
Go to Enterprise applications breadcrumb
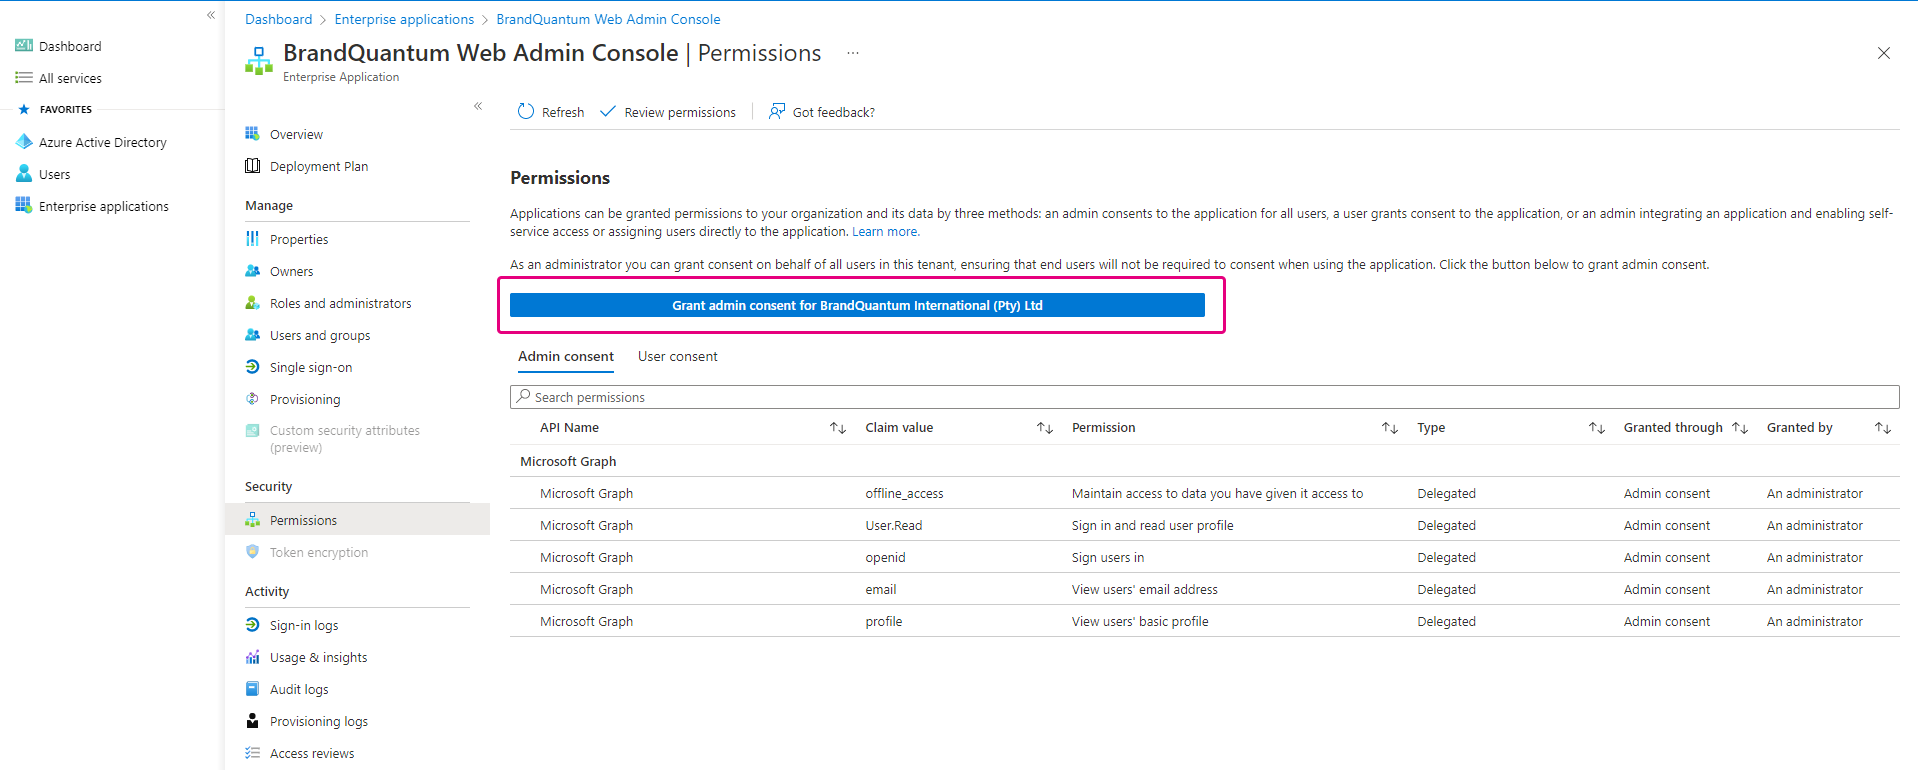404,19
